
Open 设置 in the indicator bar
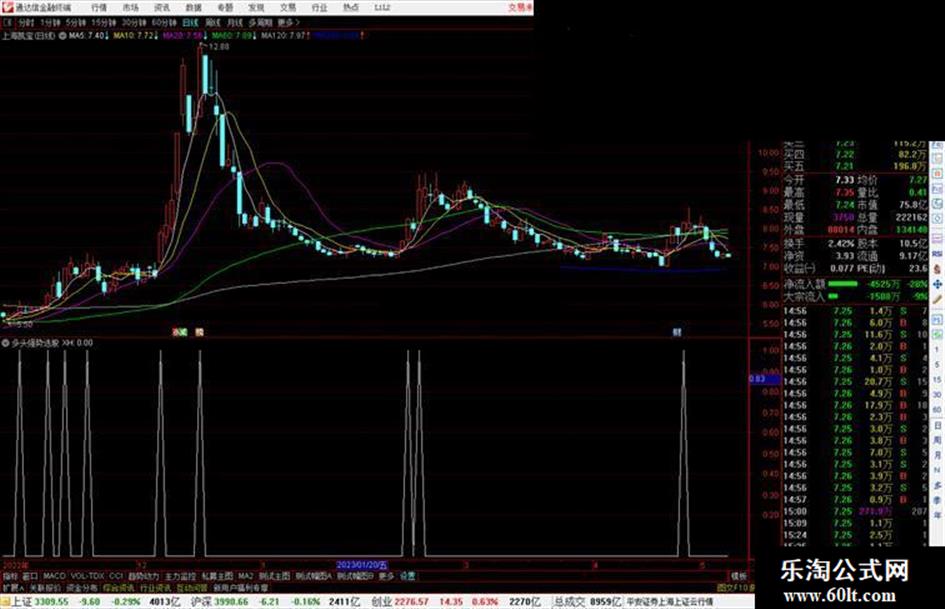407,576
